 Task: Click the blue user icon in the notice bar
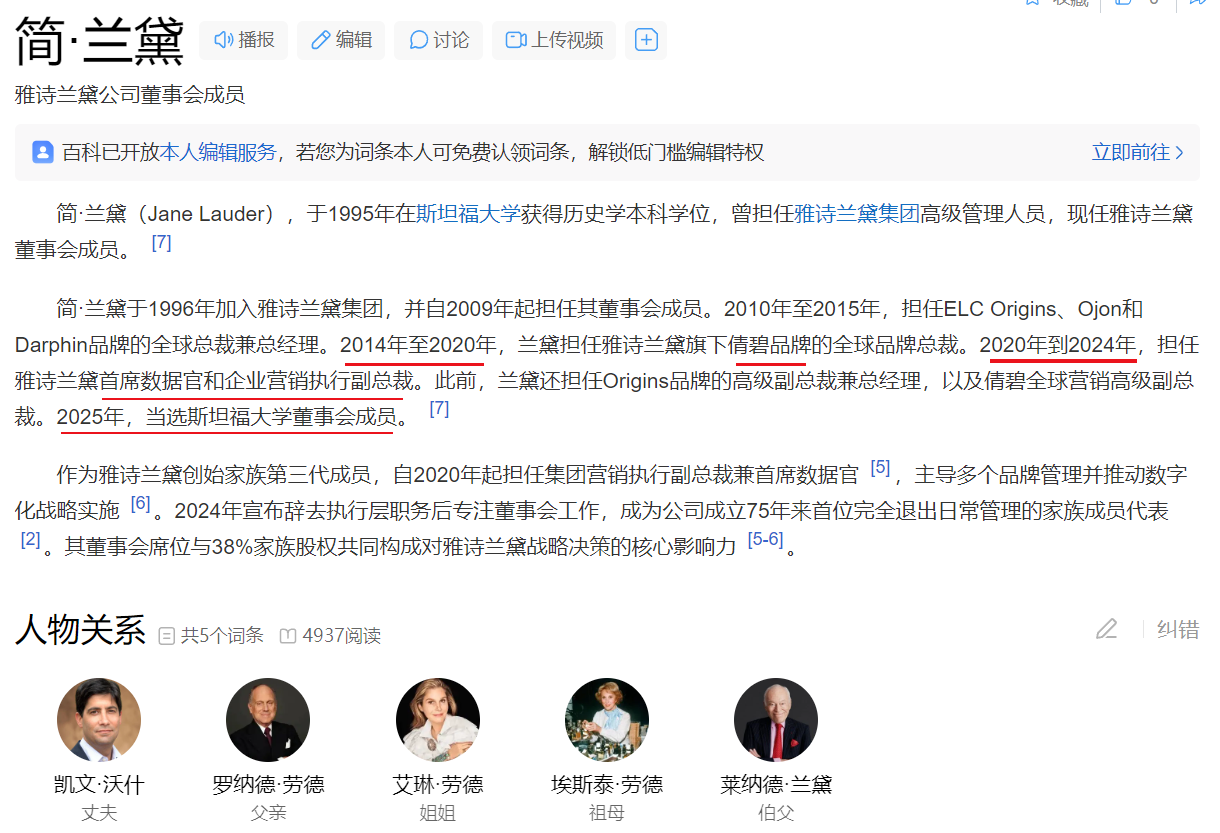tap(43, 152)
